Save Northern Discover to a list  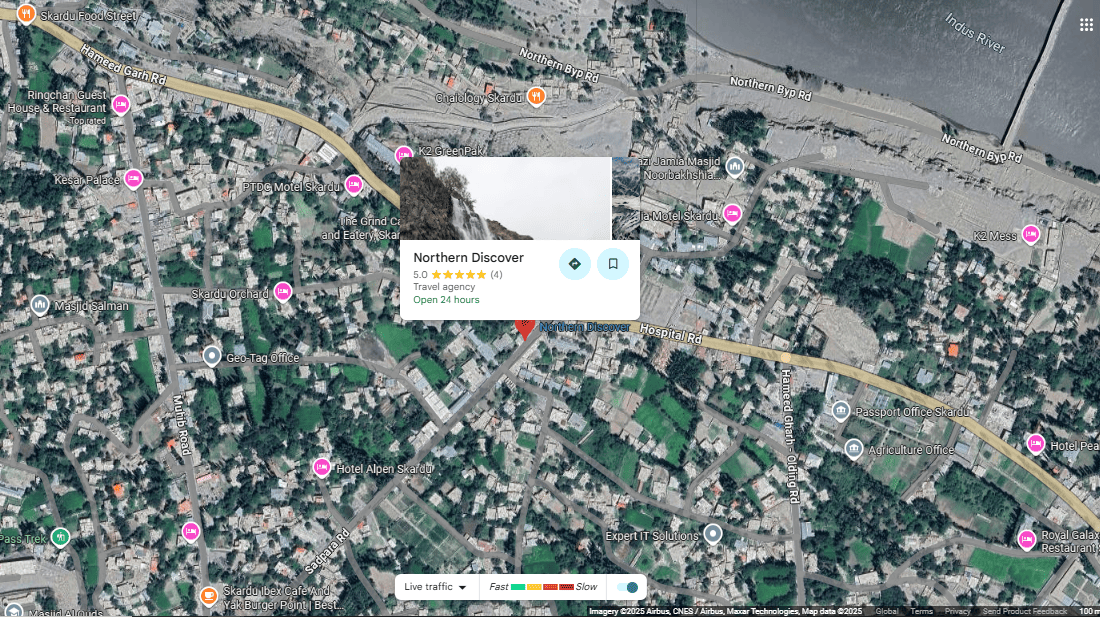613,263
